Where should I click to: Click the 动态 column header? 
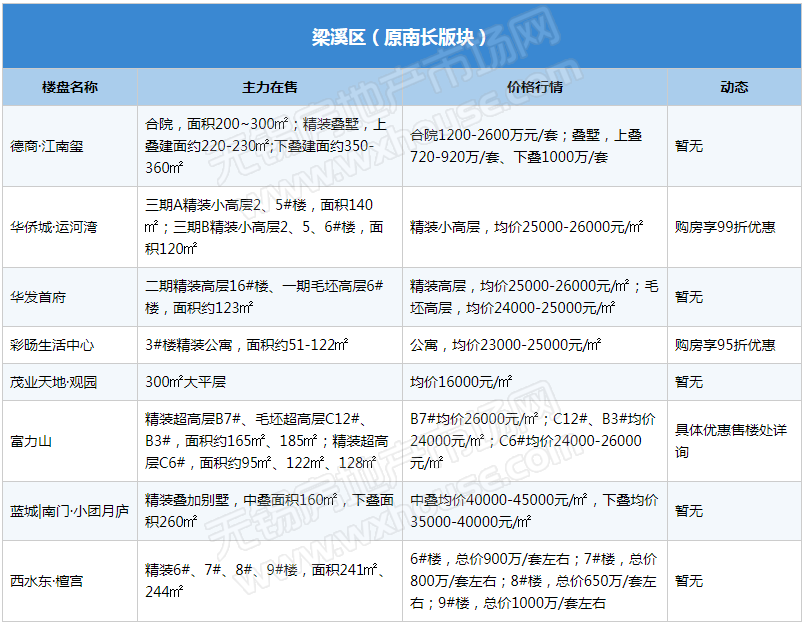tap(734, 87)
